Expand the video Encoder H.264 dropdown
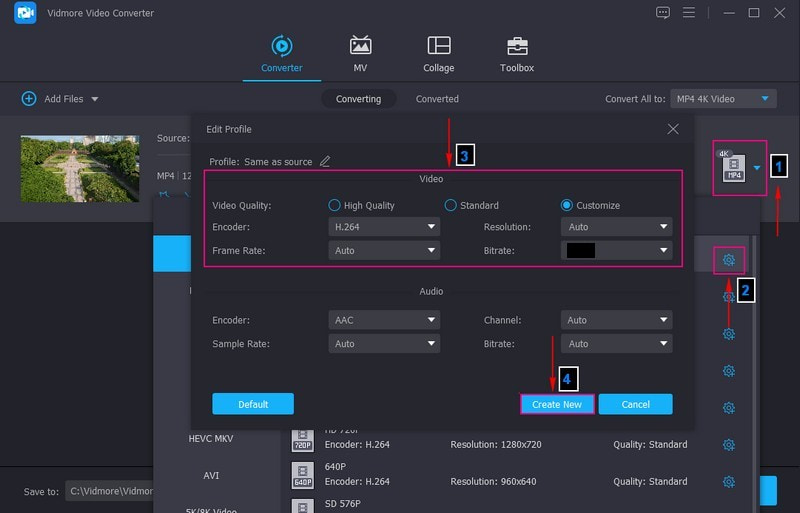Screen dimensions: 800x513 tap(384, 227)
